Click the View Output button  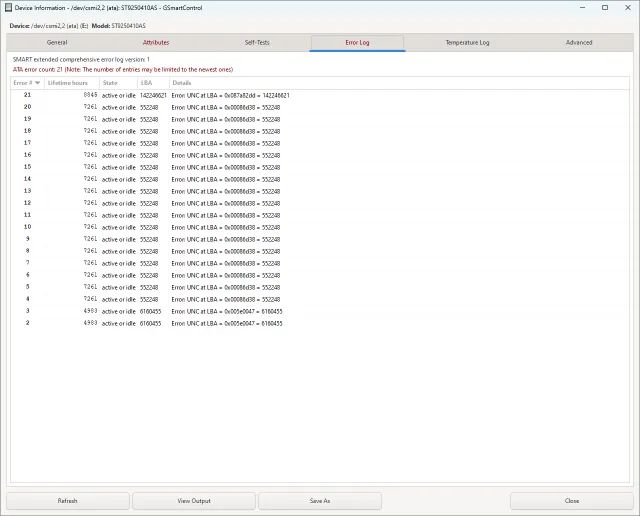click(193, 501)
